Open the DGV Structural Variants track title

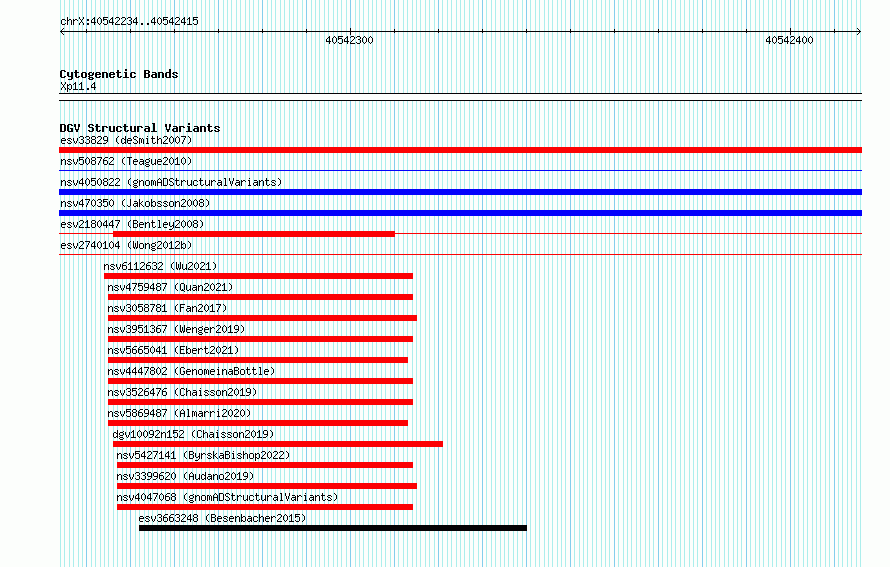pos(140,128)
